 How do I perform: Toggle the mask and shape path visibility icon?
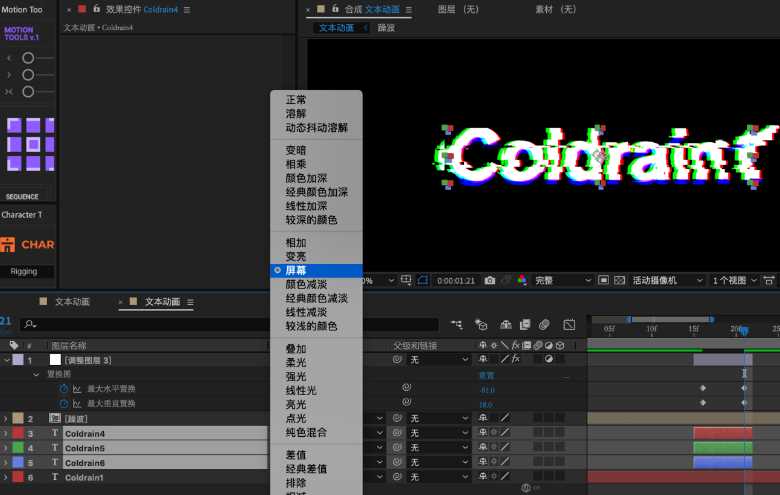(x=423, y=280)
